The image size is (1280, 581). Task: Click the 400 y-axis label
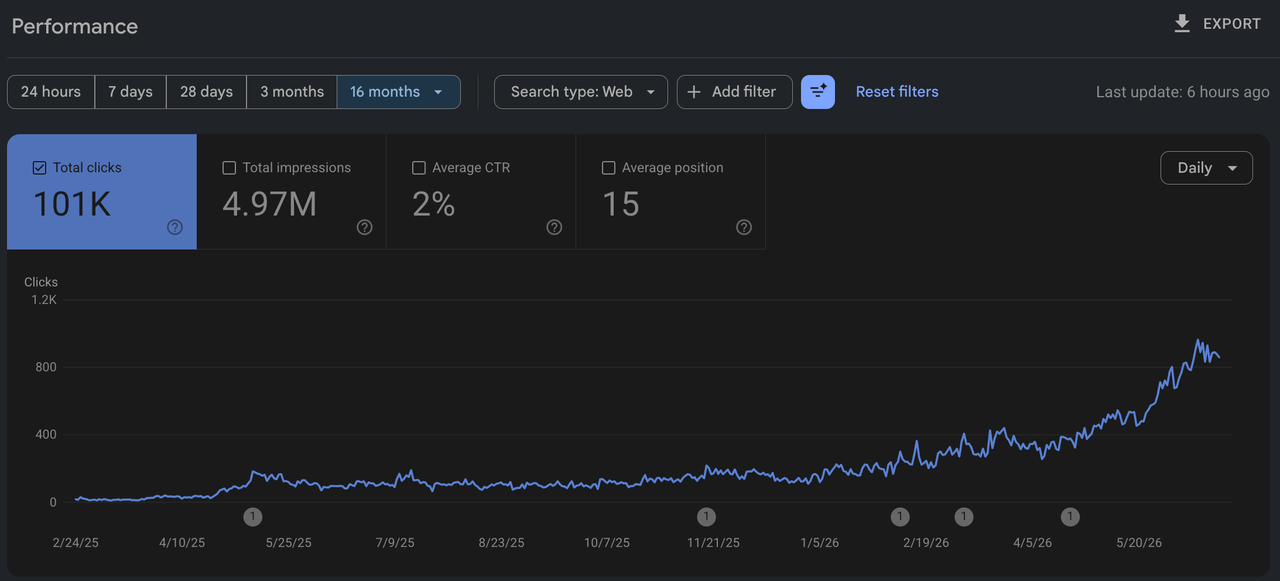pos(47,435)
